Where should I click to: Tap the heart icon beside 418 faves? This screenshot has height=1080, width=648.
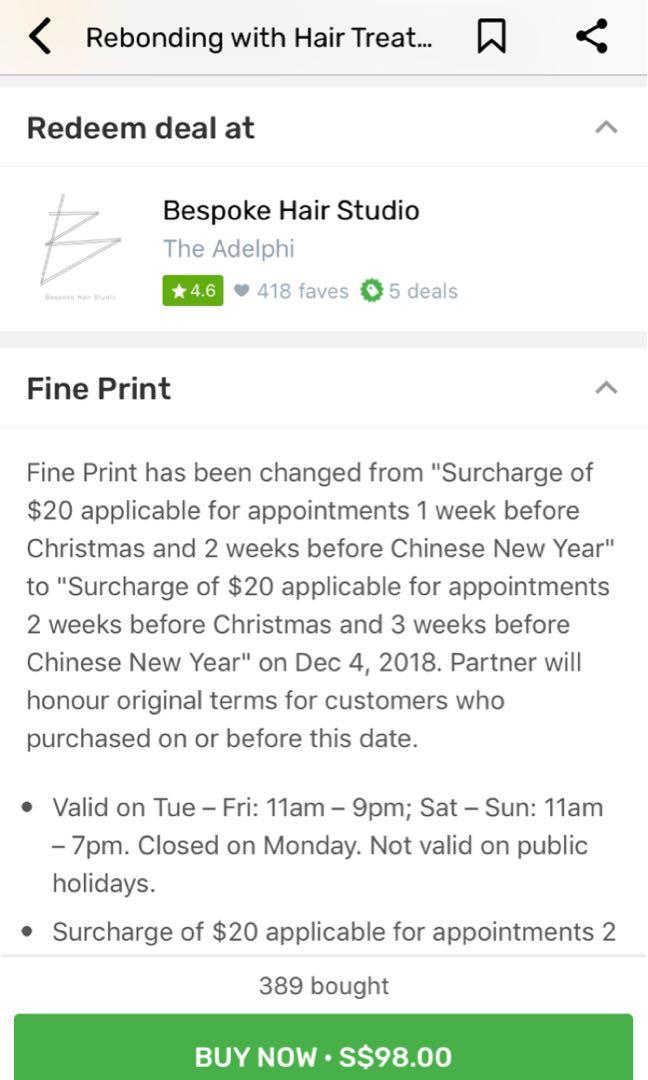[x=241, y=291]
